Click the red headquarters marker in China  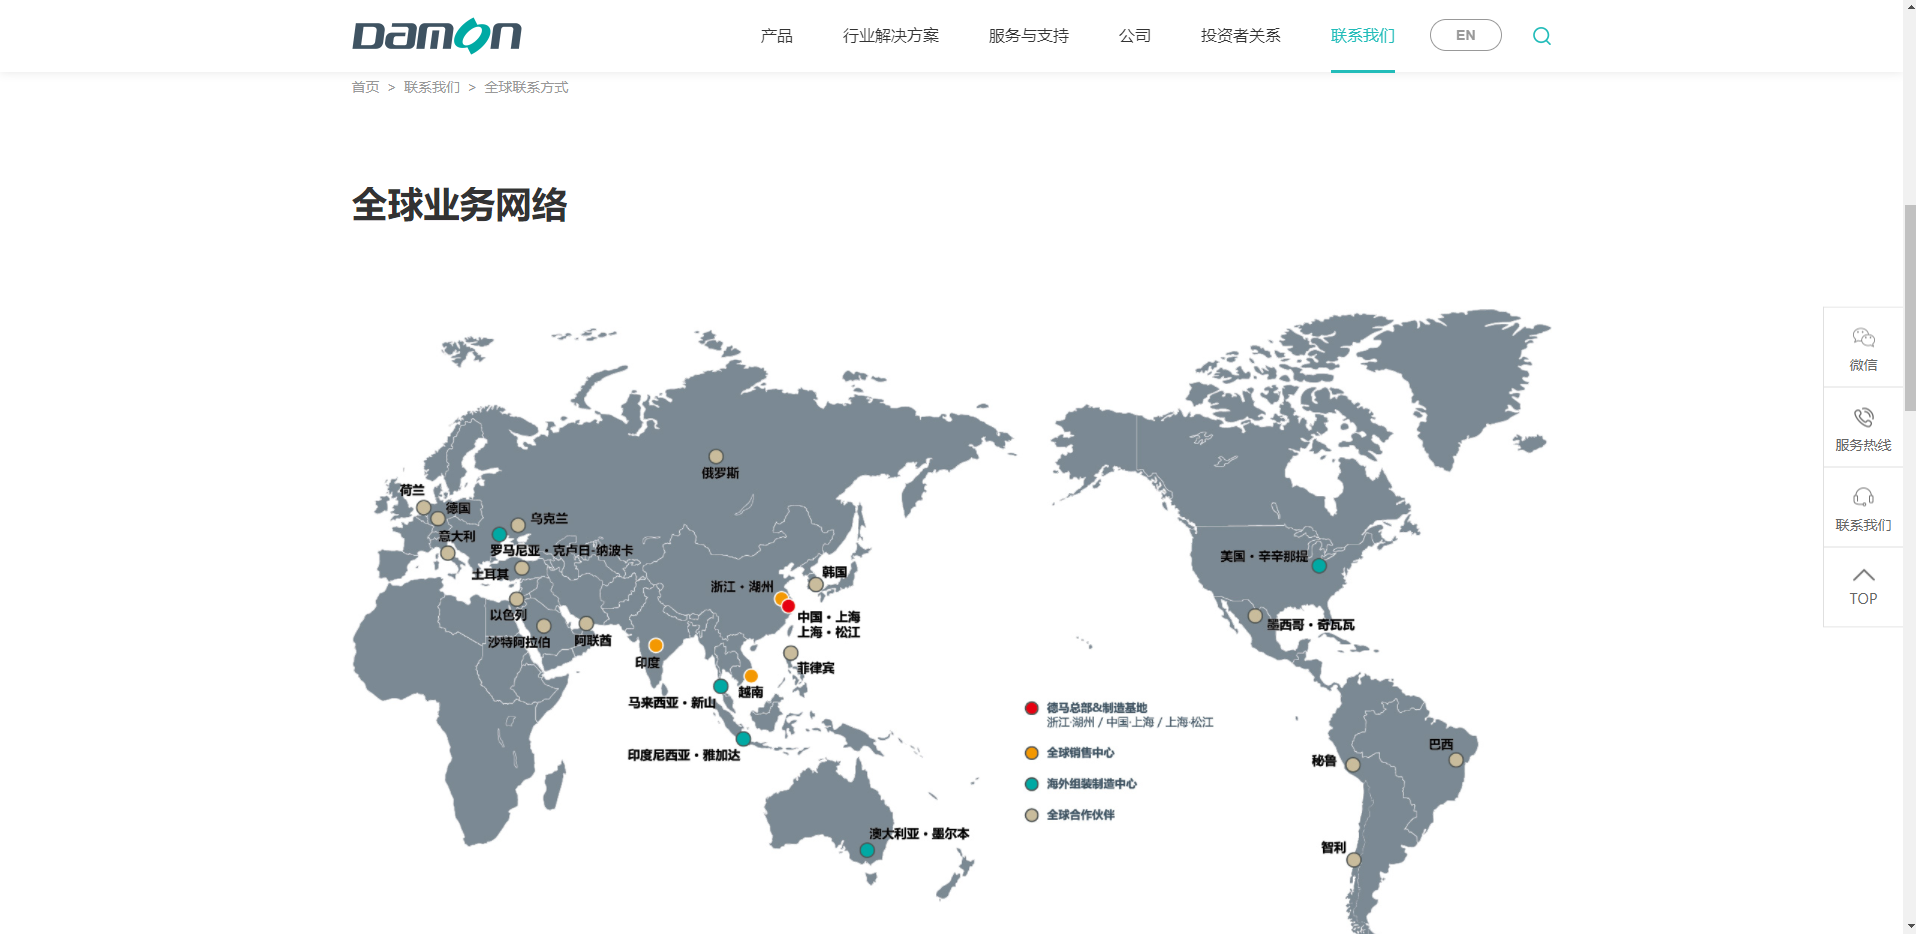point(788,606)
